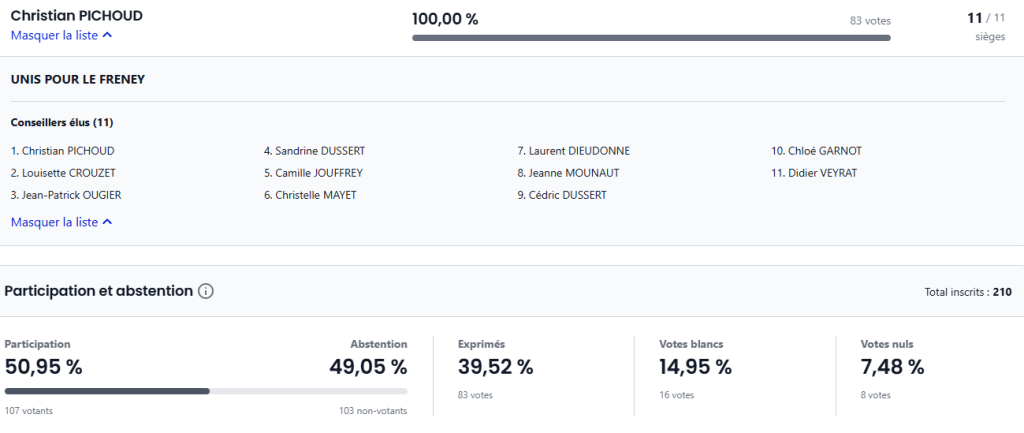Click the Conseillers élus (11) label

60,123
